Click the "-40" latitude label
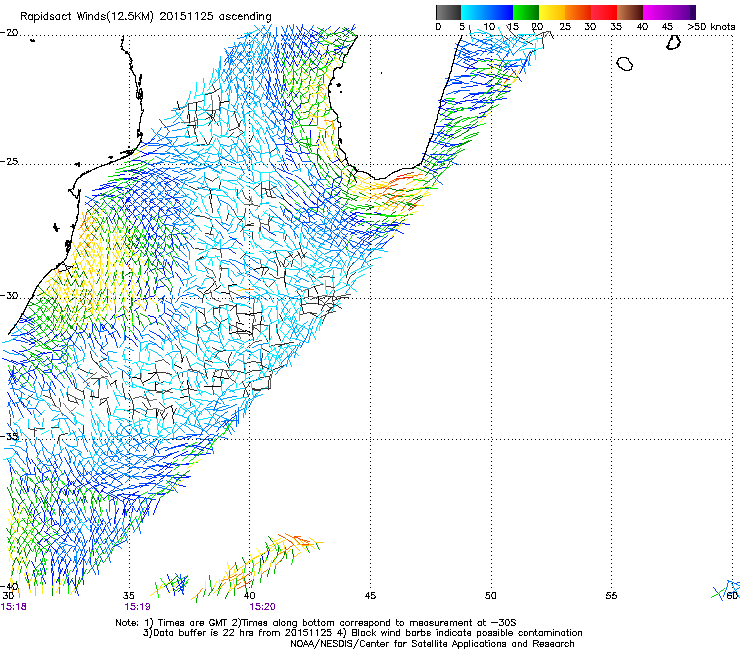Viewport: 740px width, 650px height. tap(9, 586)
